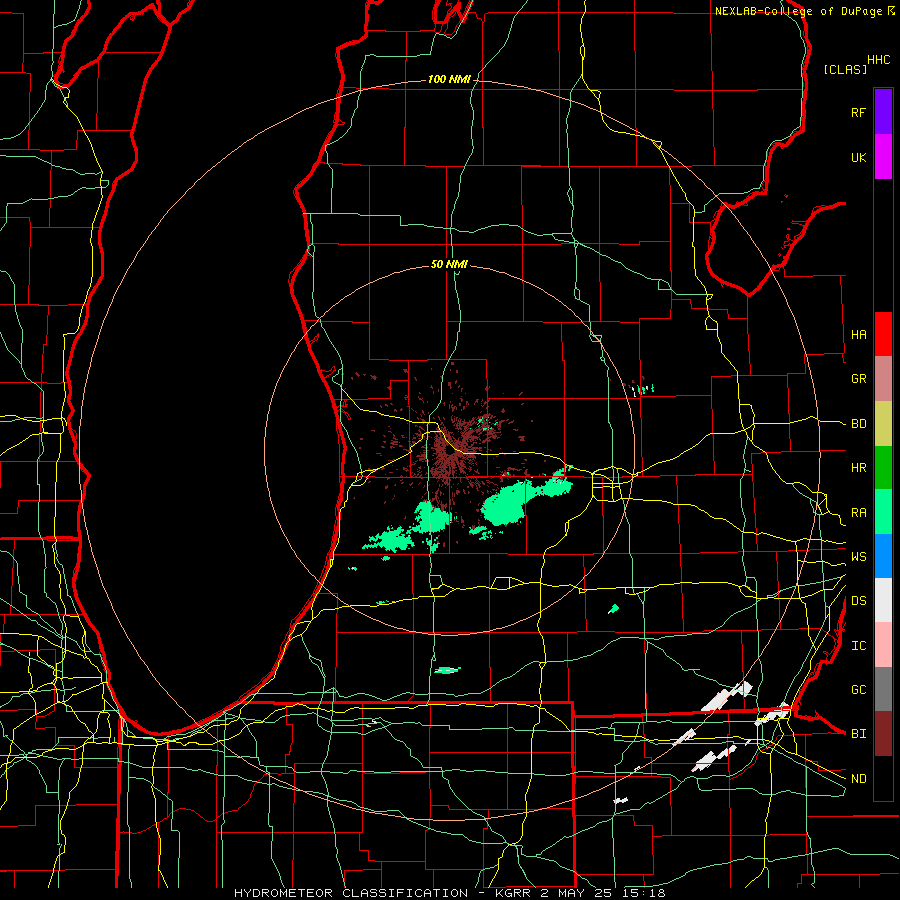
Task: Click the blue WS legend swatch
Action: tap(883, 556)
